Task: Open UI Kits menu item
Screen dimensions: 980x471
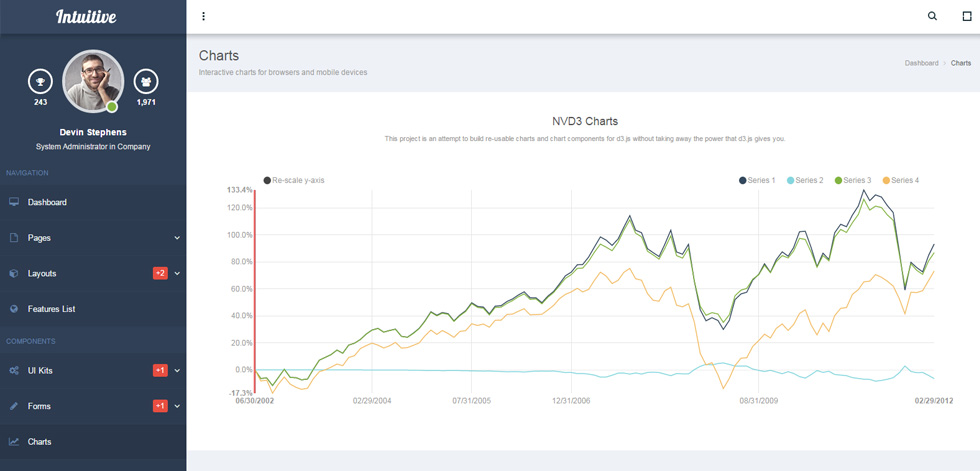Action: pyautogui.click(x=93, y=370)
